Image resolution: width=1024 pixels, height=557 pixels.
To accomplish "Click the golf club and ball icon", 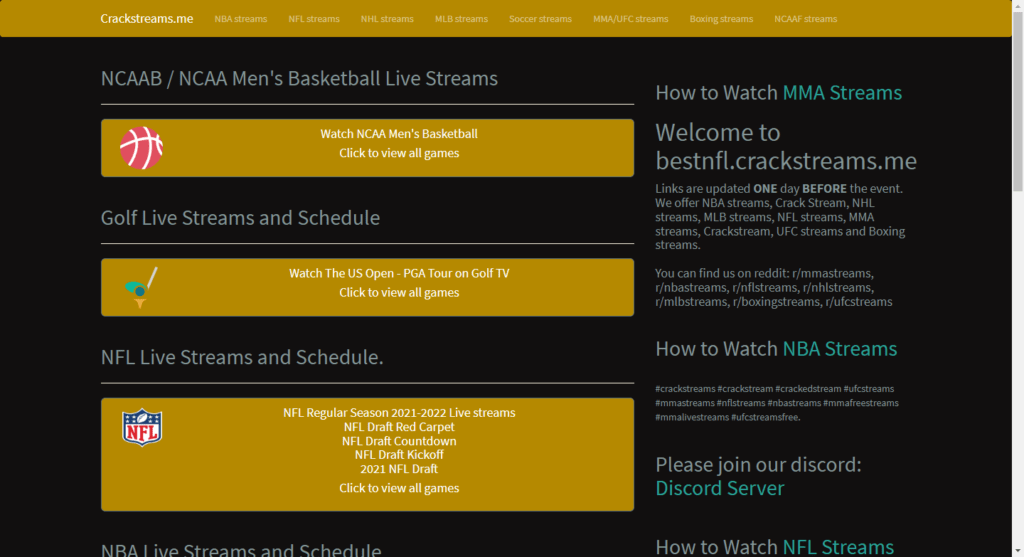I will point(141,287).
